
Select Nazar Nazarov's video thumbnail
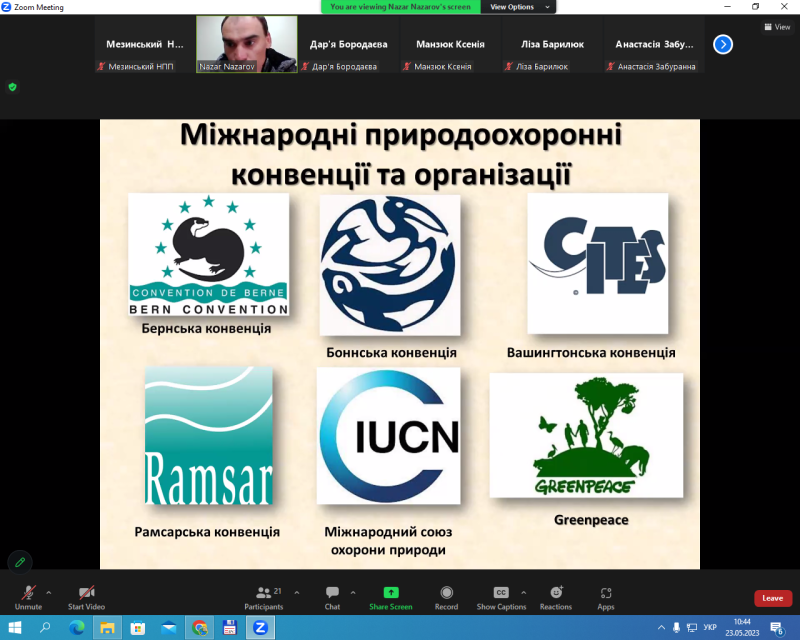click(x=246, y=44)
